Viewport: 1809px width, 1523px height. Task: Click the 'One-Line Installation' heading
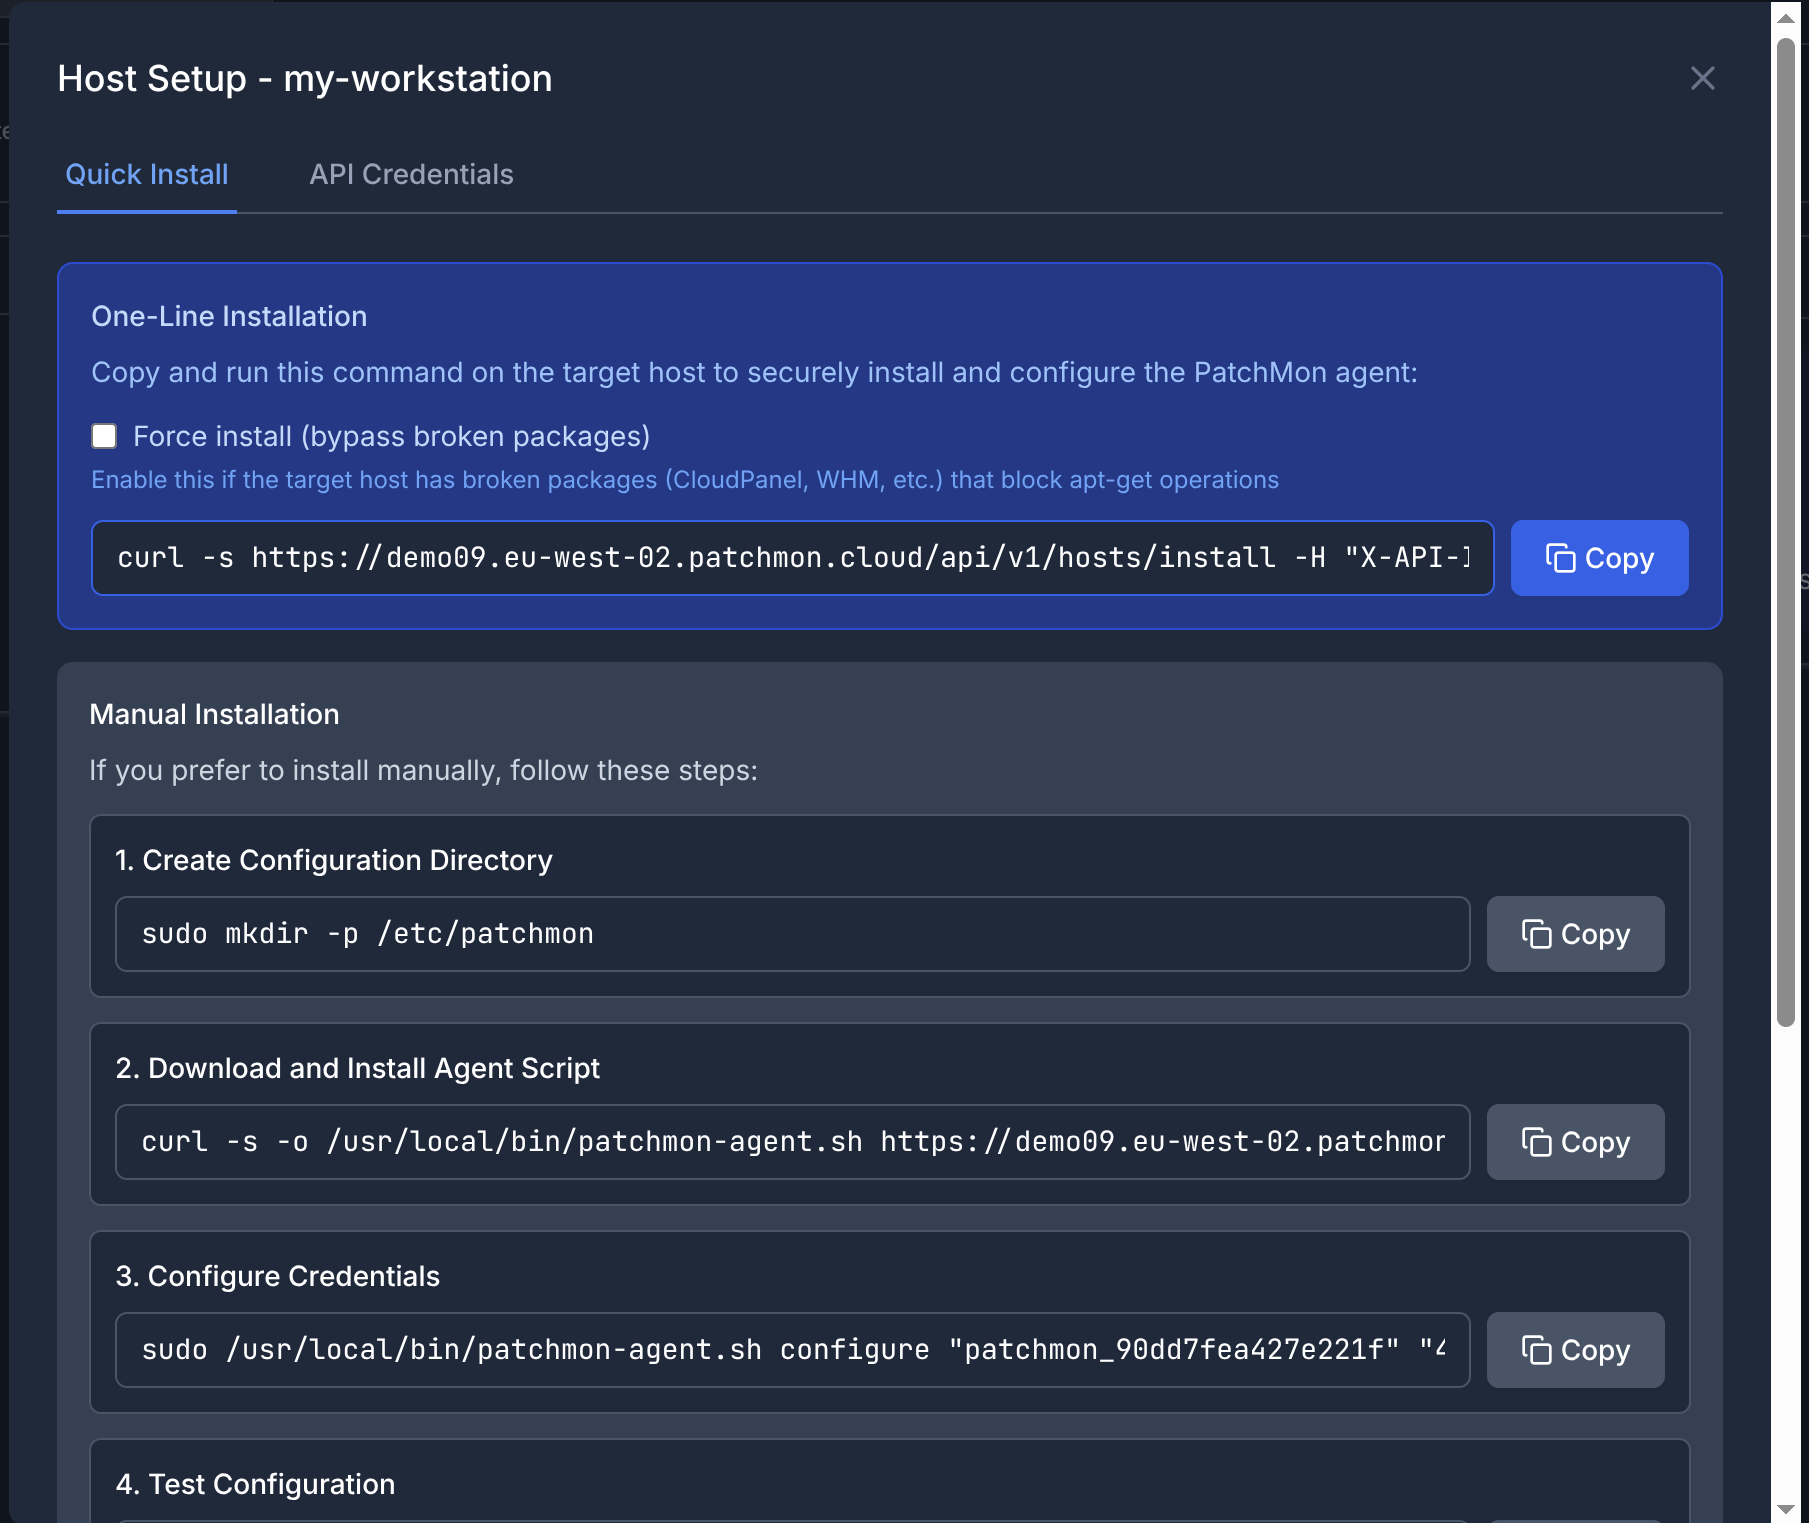click(229, 316)
